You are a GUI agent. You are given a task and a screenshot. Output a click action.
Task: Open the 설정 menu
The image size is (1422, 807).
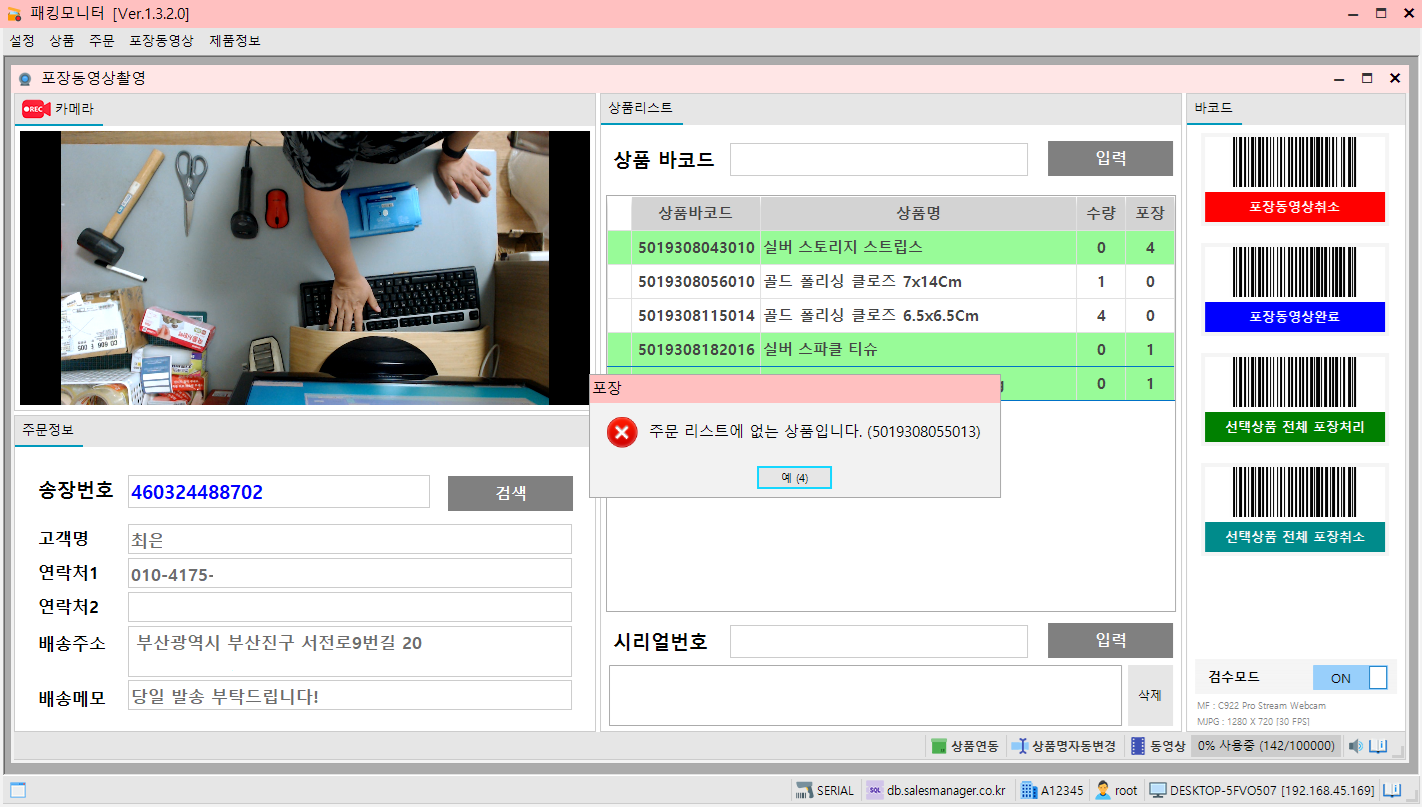click(x=22, y=41)
